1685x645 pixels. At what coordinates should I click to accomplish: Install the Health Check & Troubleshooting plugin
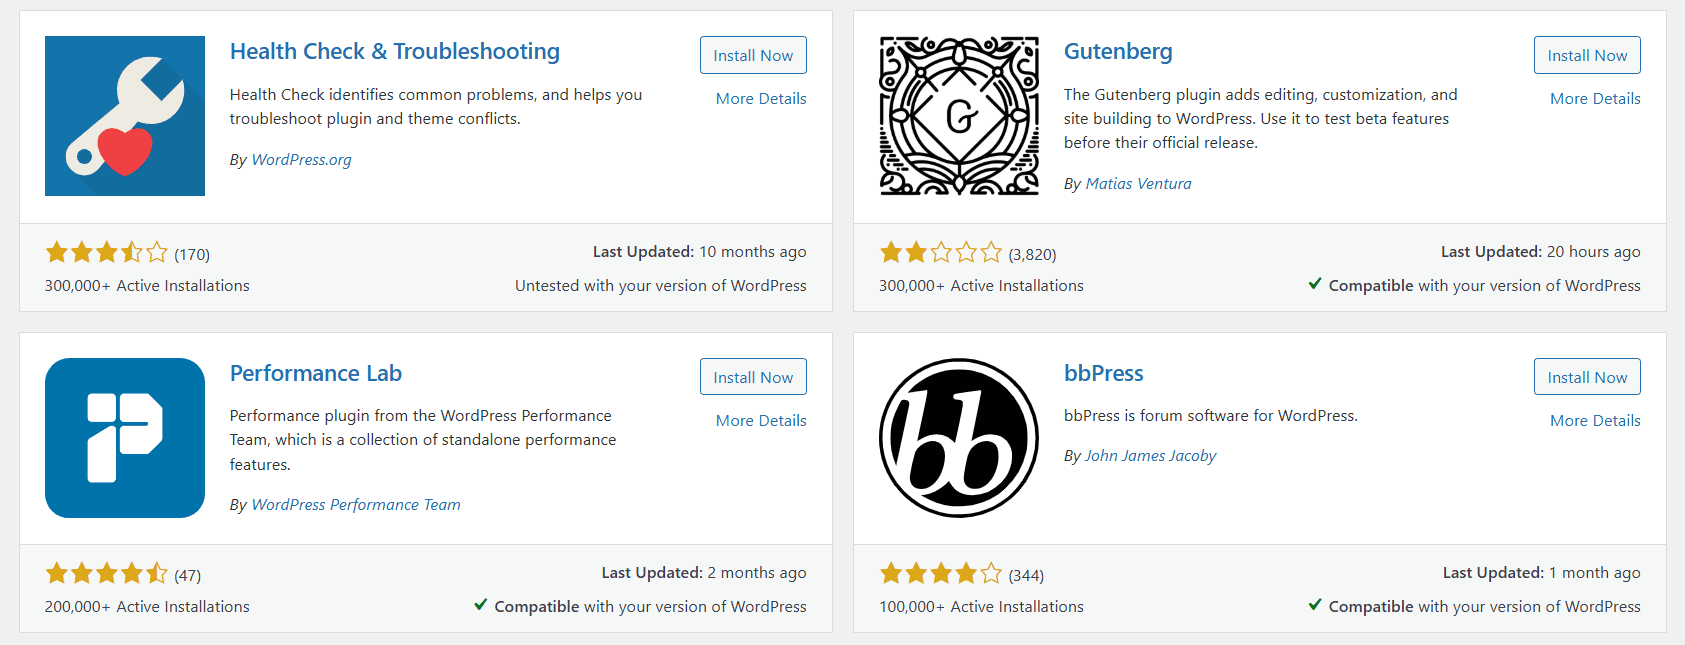pyautogui.click(x=753, y=55)
